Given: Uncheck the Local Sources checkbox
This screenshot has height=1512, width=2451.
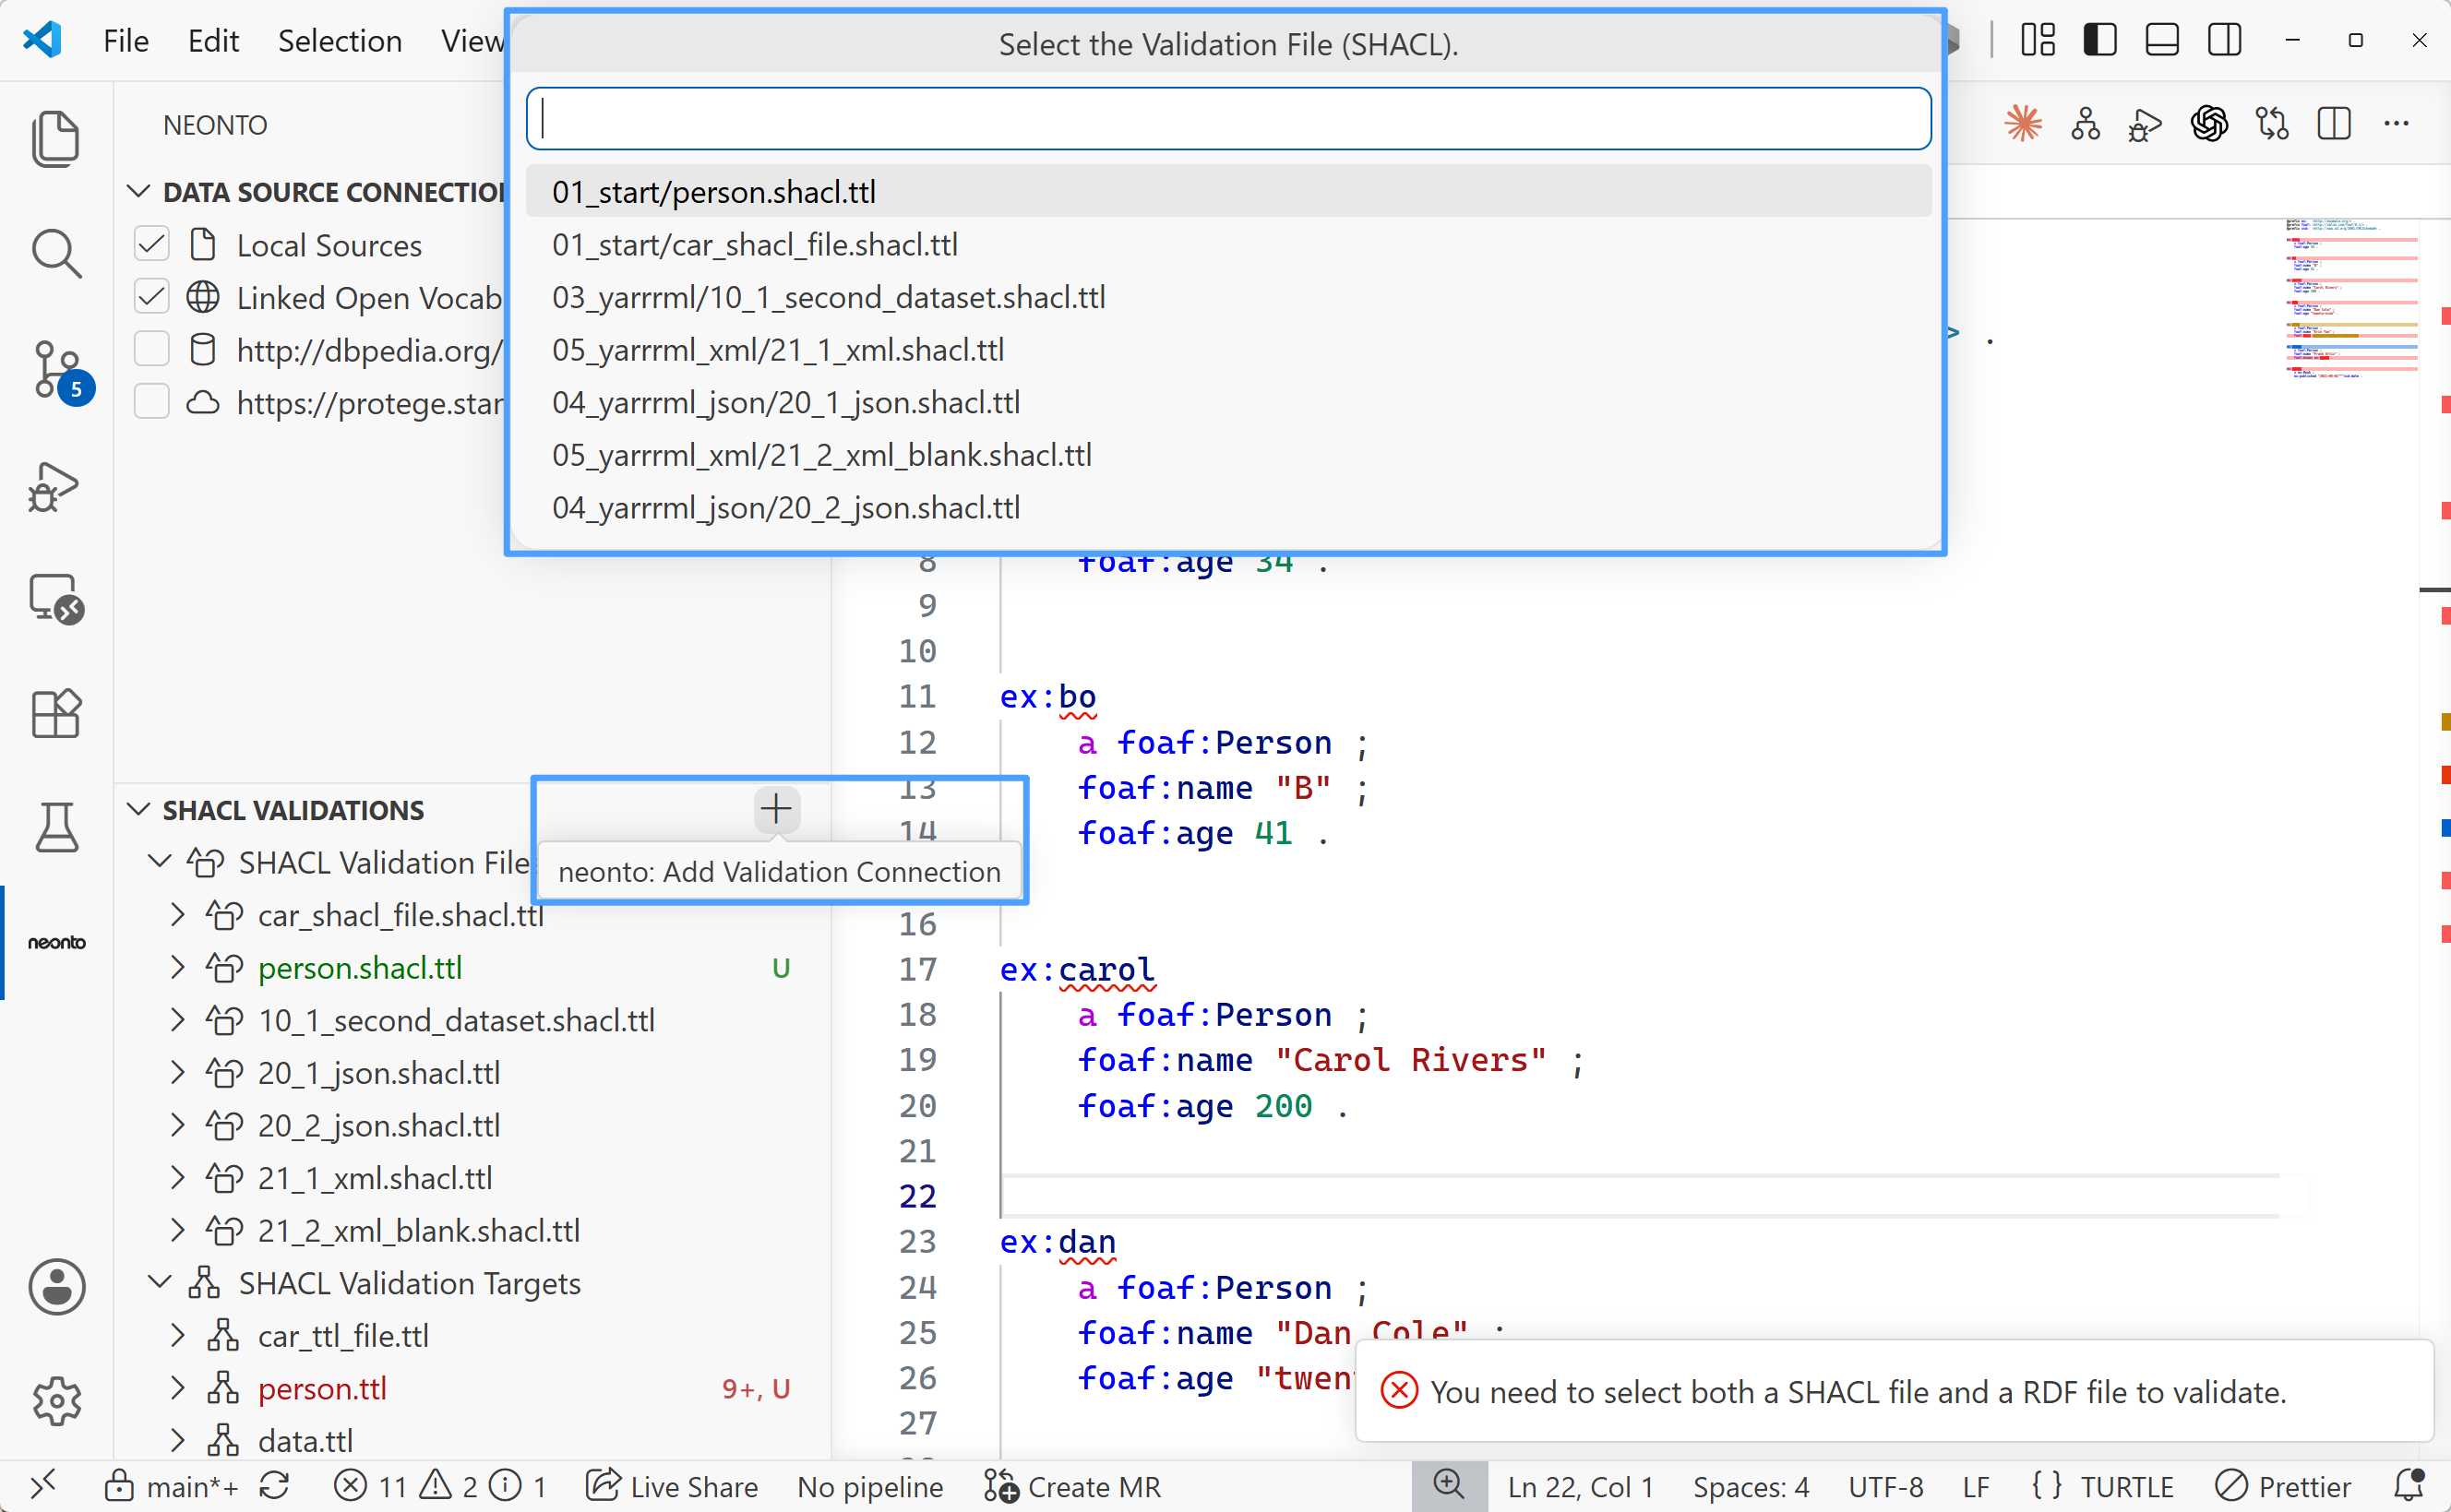Looking at the screenshot, I should [152, 244].
